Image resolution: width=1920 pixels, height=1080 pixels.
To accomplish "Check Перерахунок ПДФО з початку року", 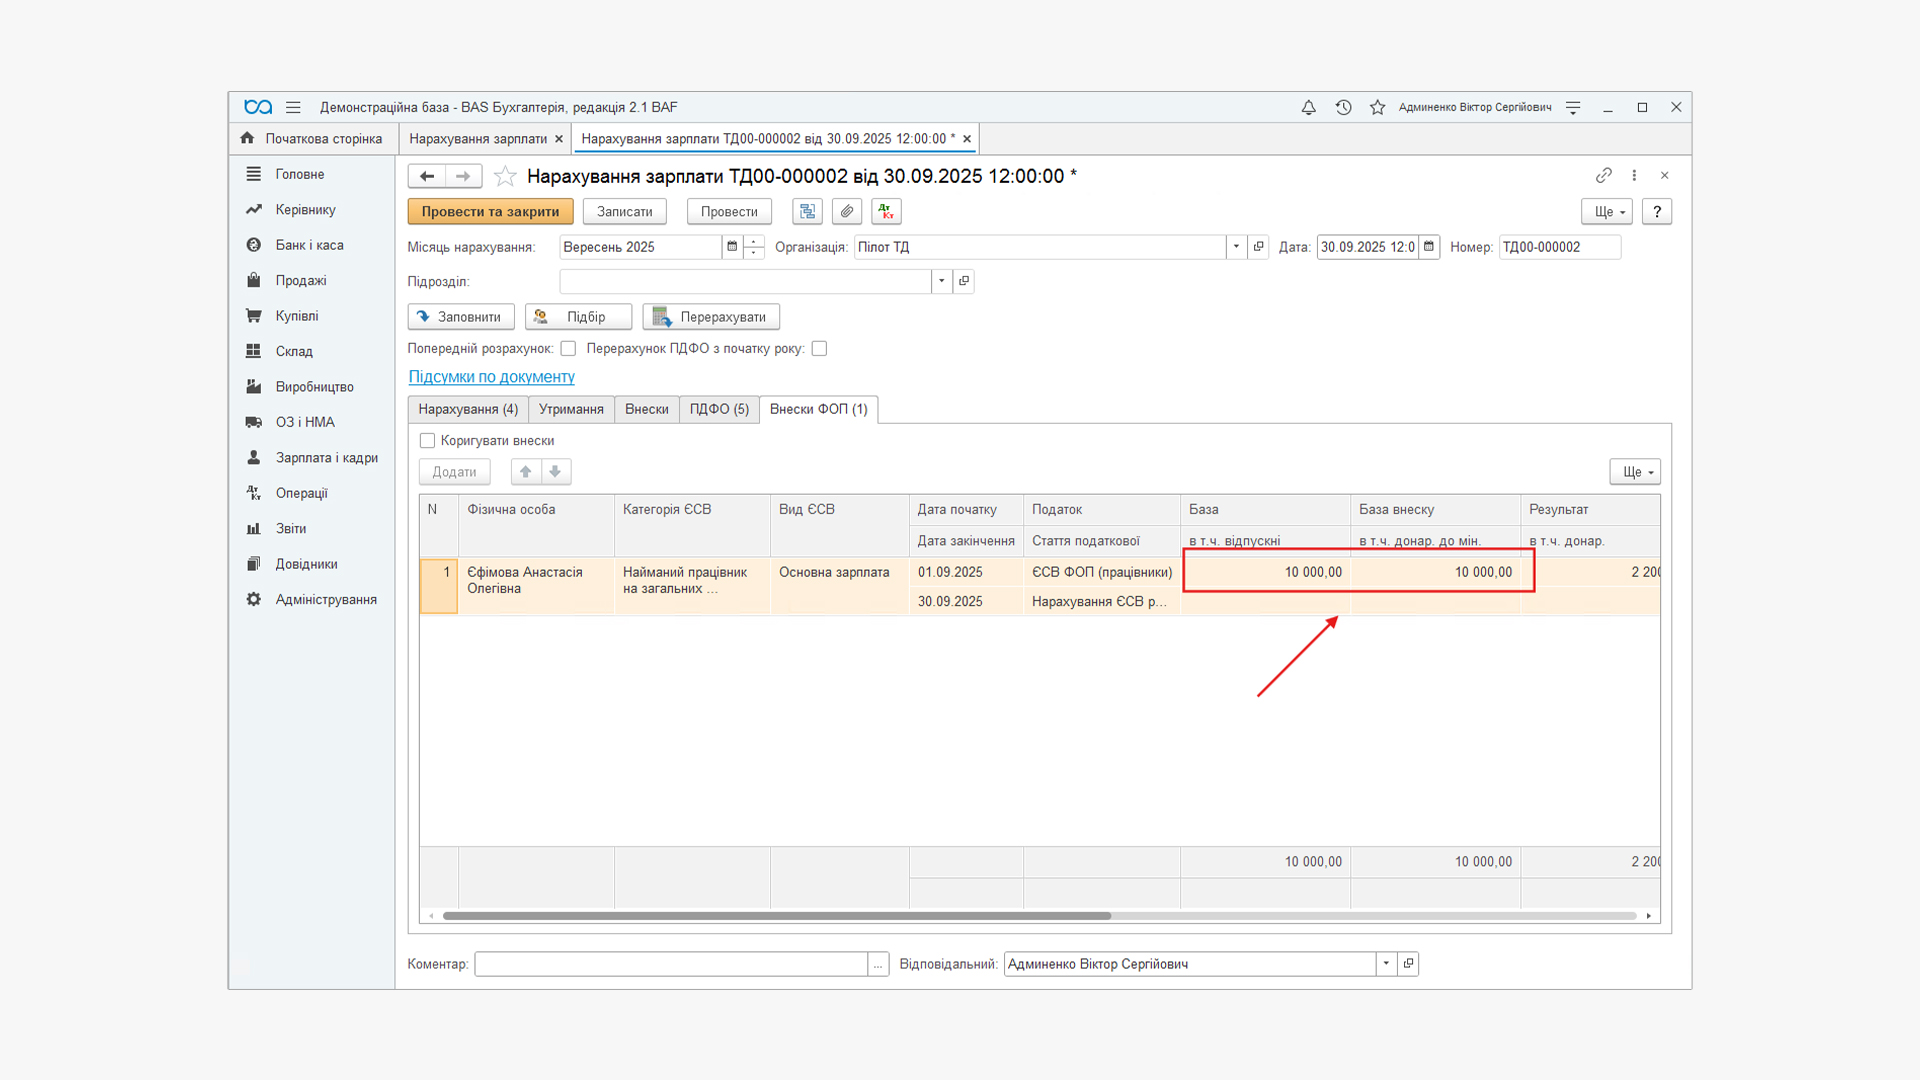I will (x=819, y=348).
